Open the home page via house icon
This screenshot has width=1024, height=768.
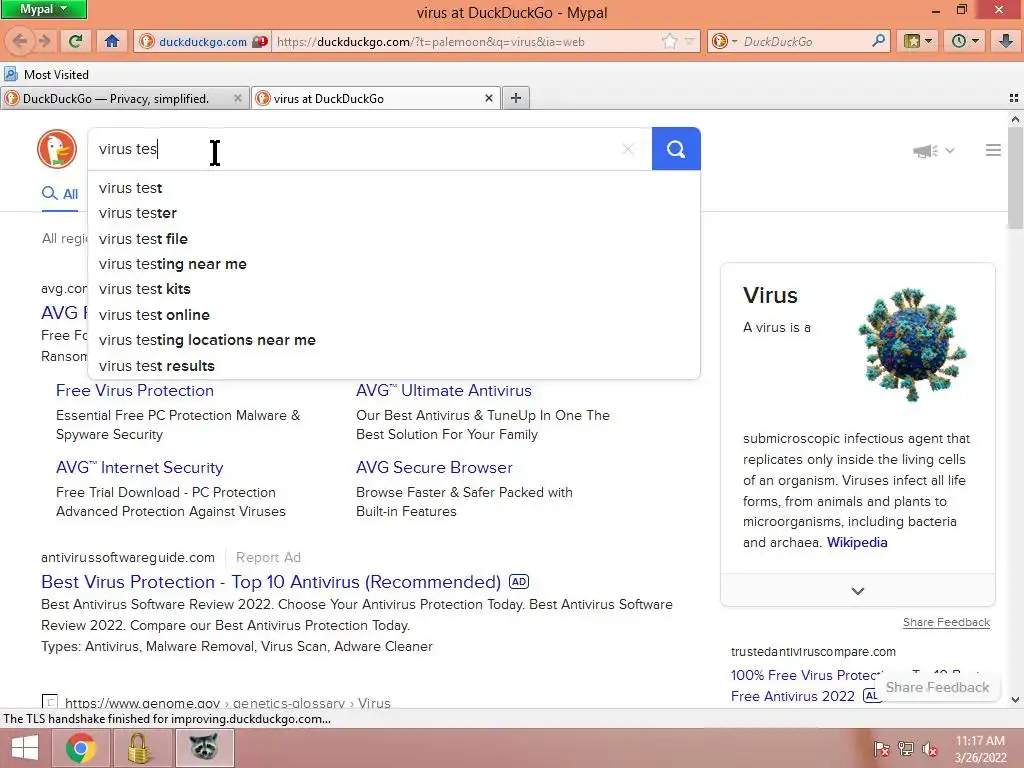coord(112,41)
